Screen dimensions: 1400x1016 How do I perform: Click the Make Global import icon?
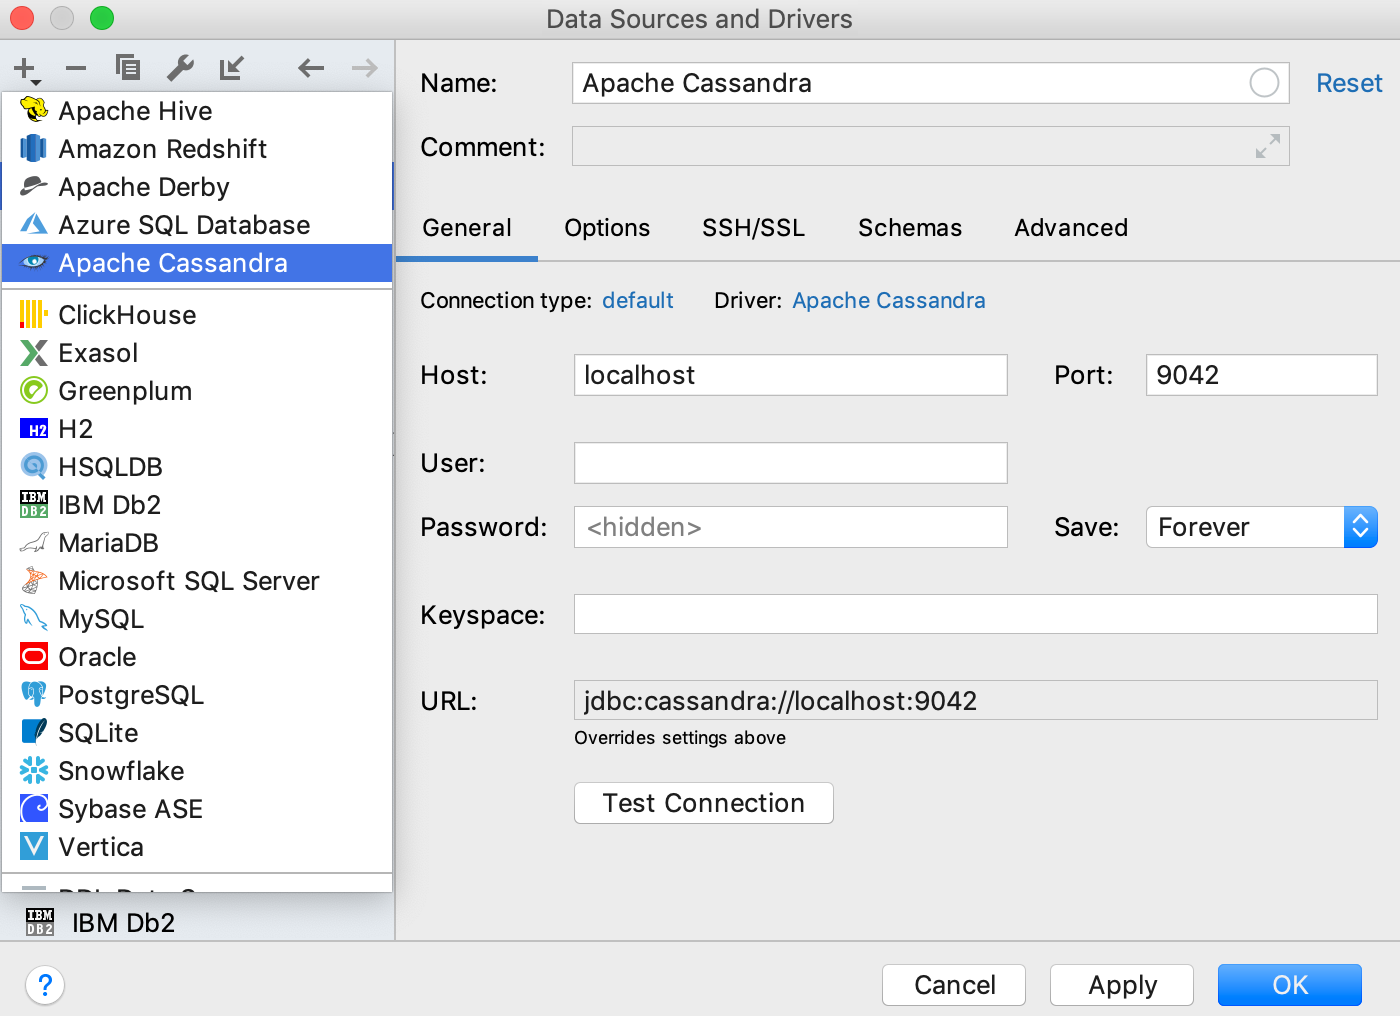click(232, 68)
